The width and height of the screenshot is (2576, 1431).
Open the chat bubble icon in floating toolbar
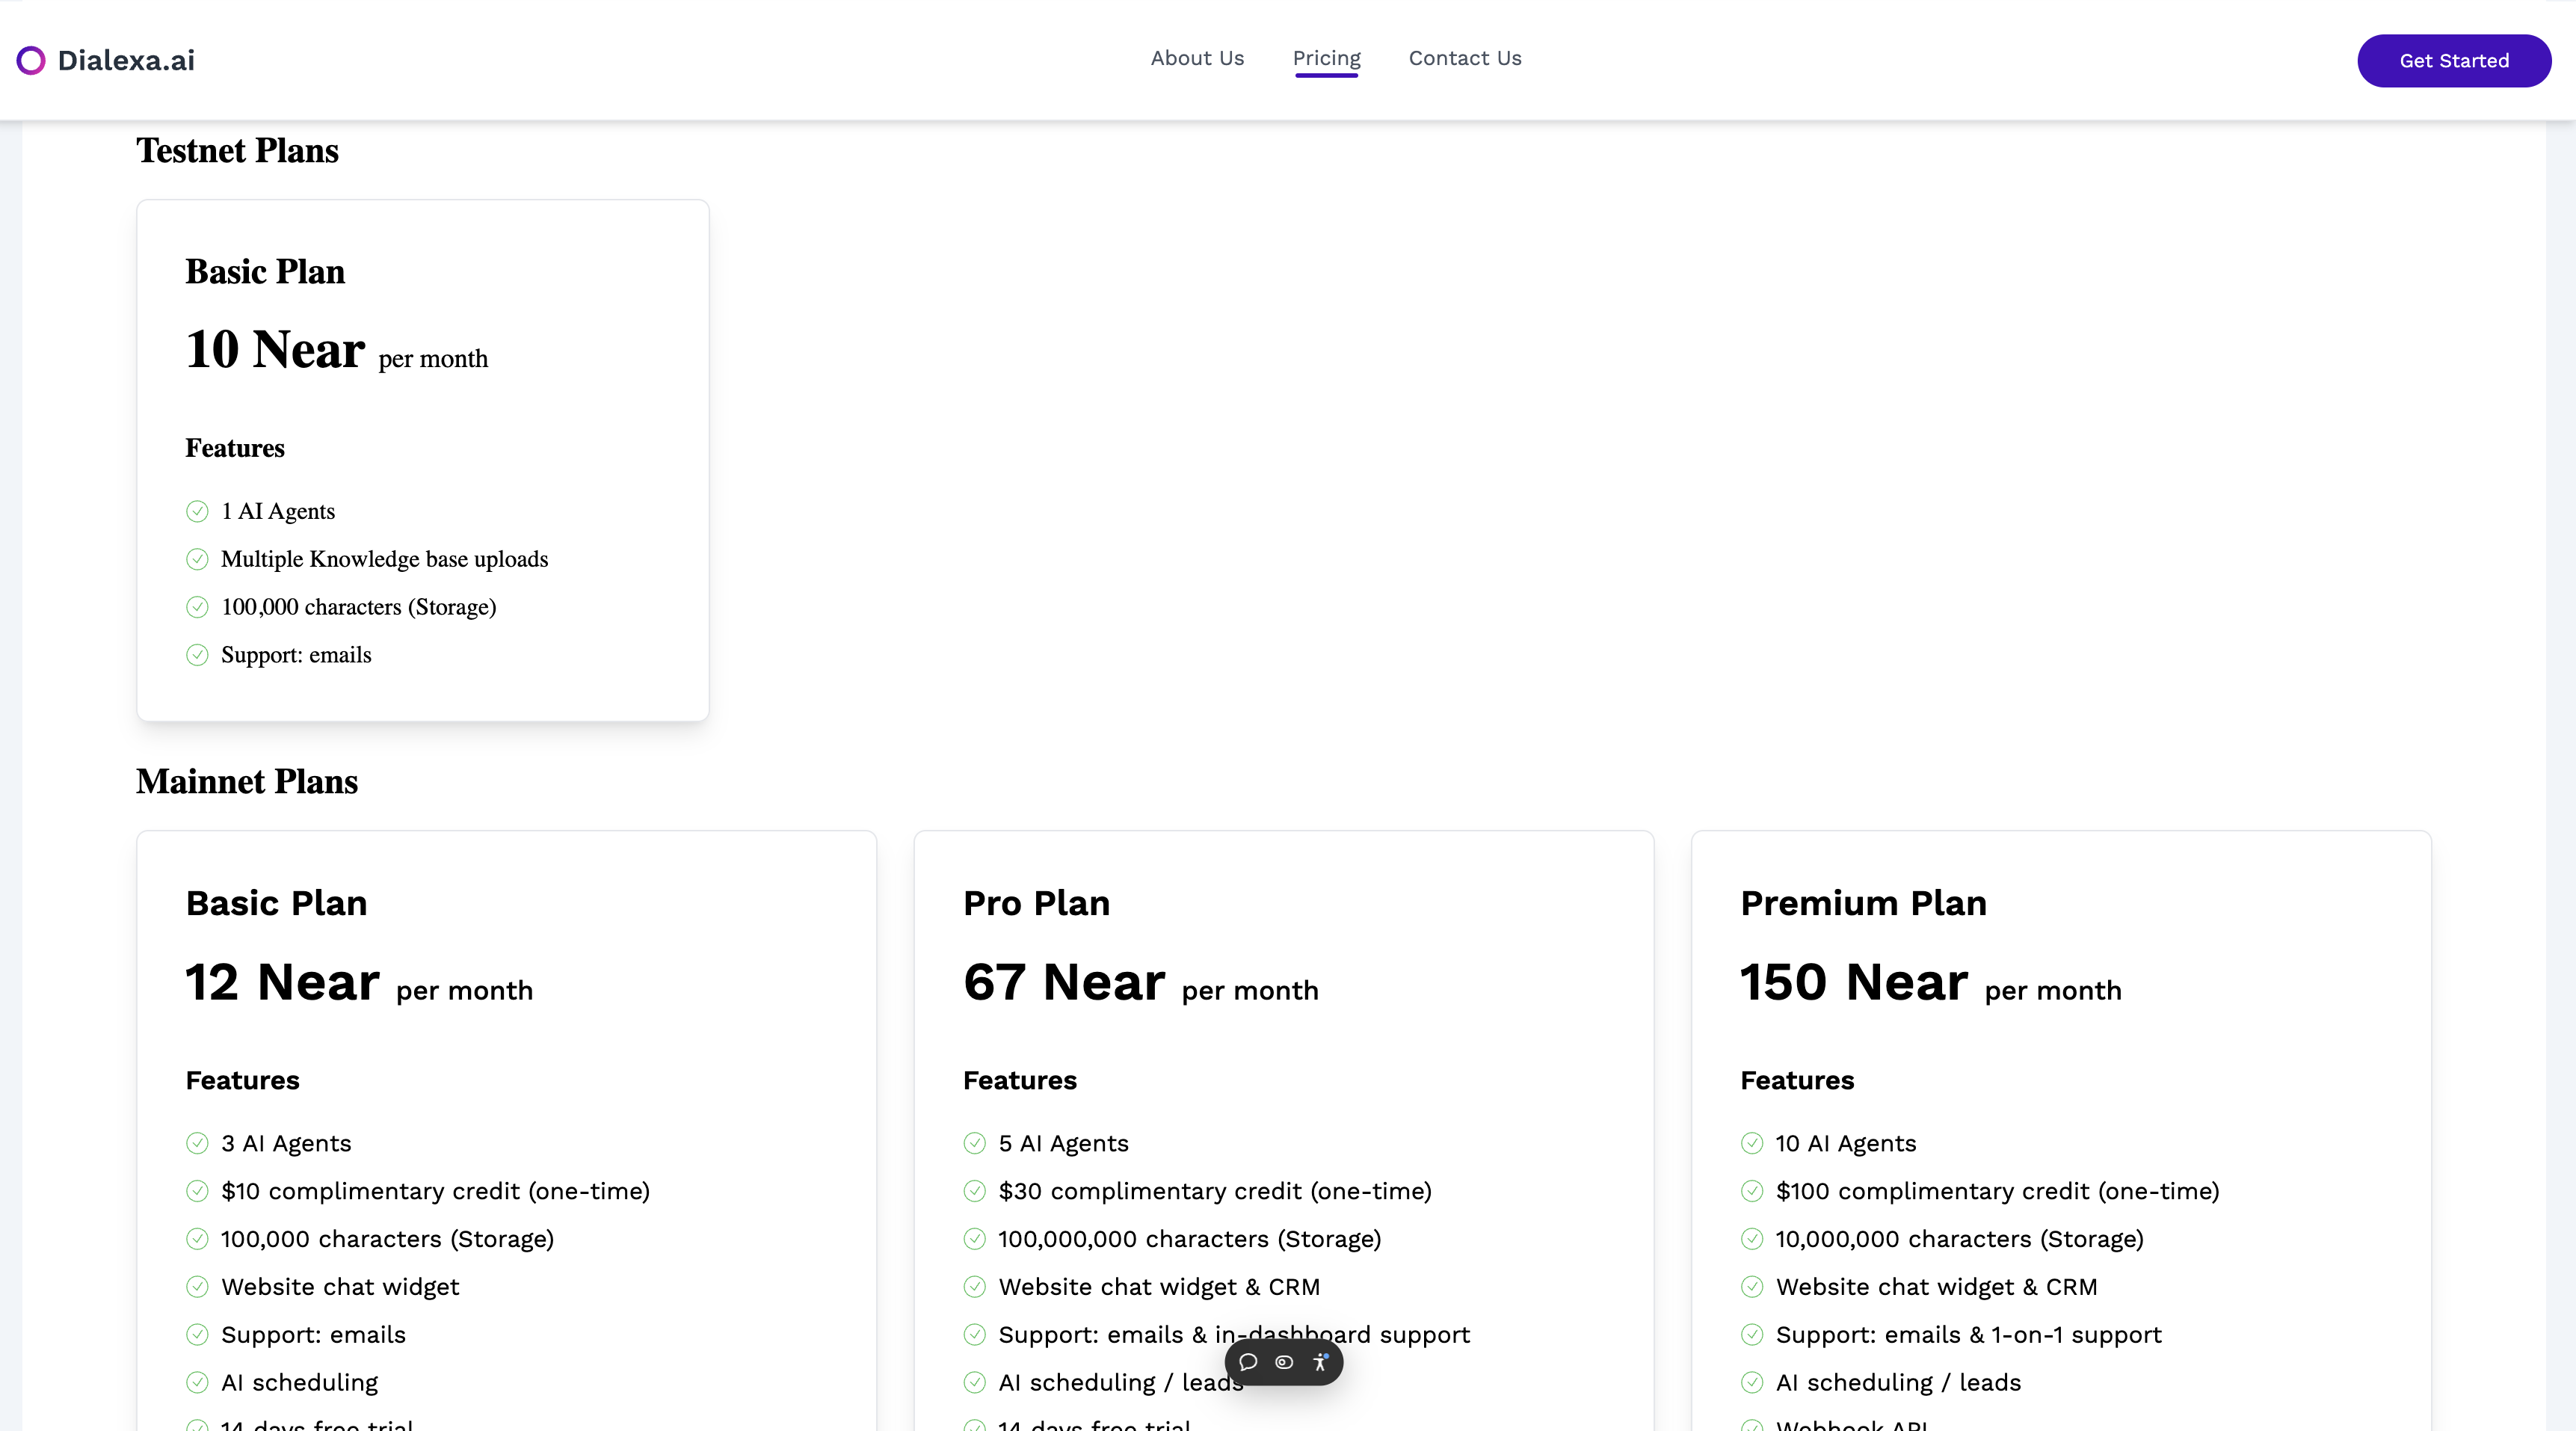(x=1248, y=1362)
